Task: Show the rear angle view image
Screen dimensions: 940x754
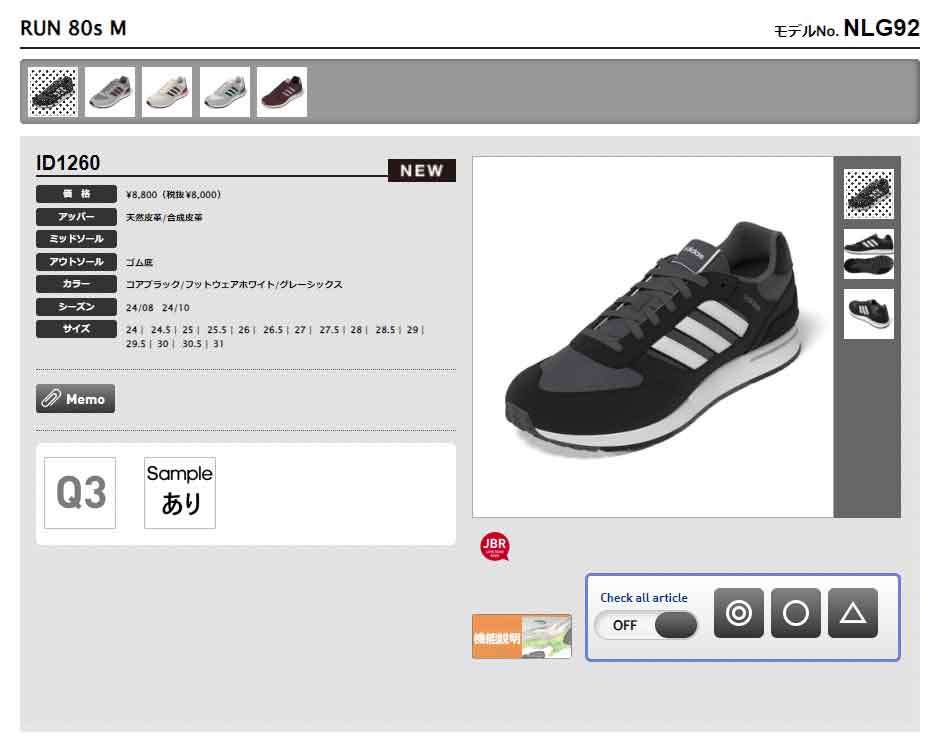Action: pos(869,314)
